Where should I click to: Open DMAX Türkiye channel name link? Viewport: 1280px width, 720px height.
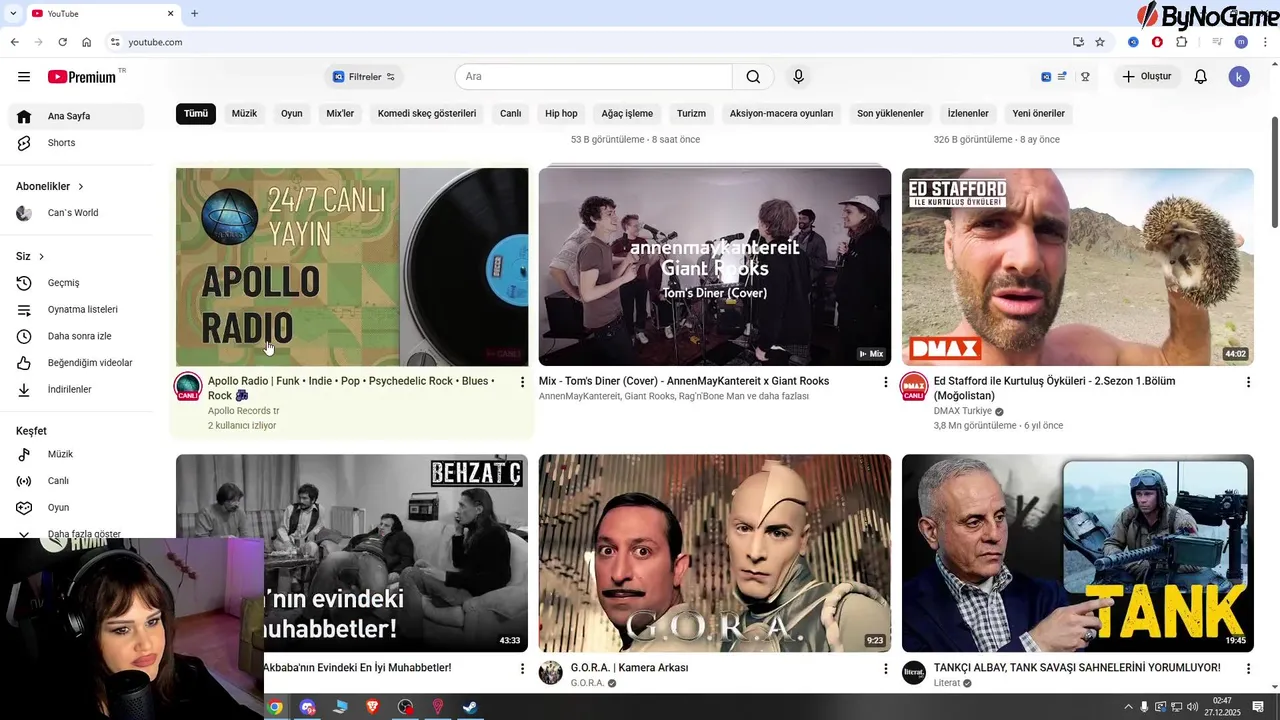pos(962,411)
